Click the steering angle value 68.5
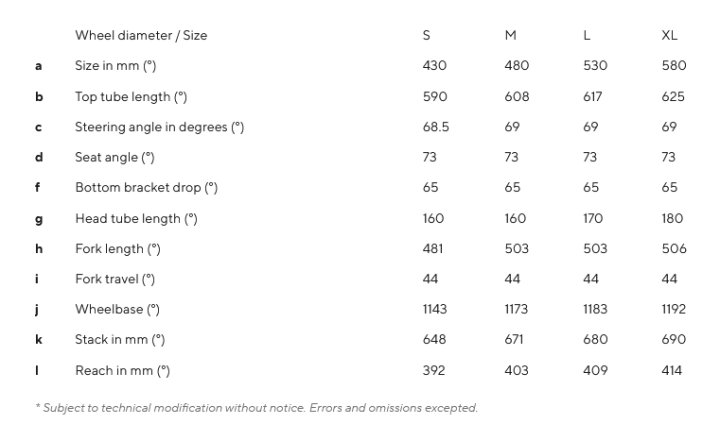The image size is (720, 441). click(436, 127)
